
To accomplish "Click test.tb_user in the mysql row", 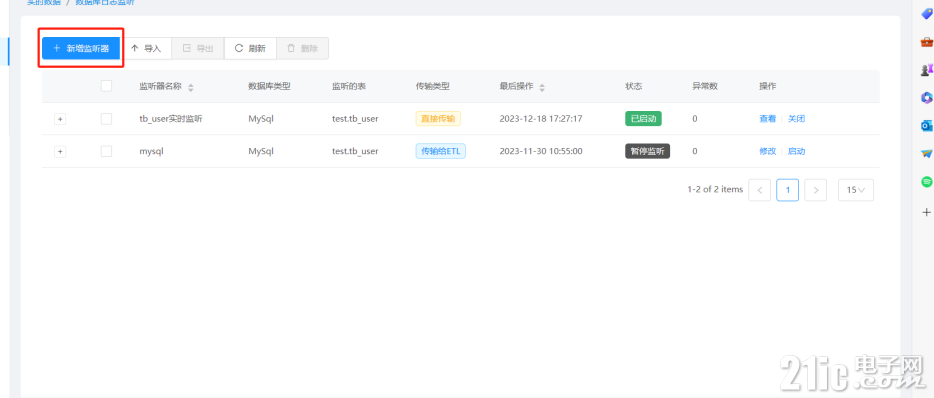I will point(355,151).
